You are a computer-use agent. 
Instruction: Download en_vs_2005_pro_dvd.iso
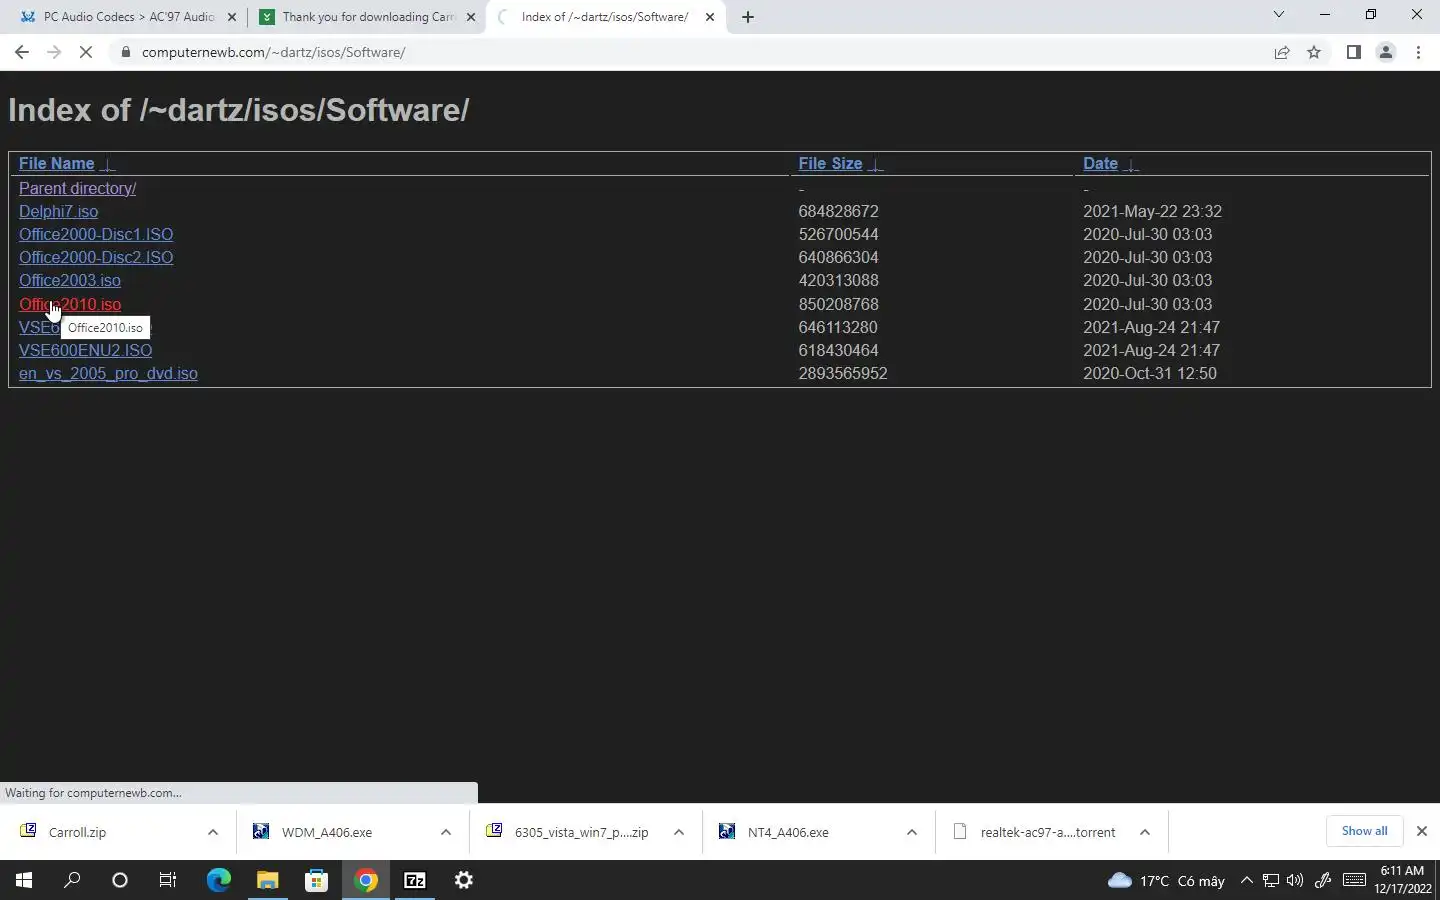pos(108,373)
